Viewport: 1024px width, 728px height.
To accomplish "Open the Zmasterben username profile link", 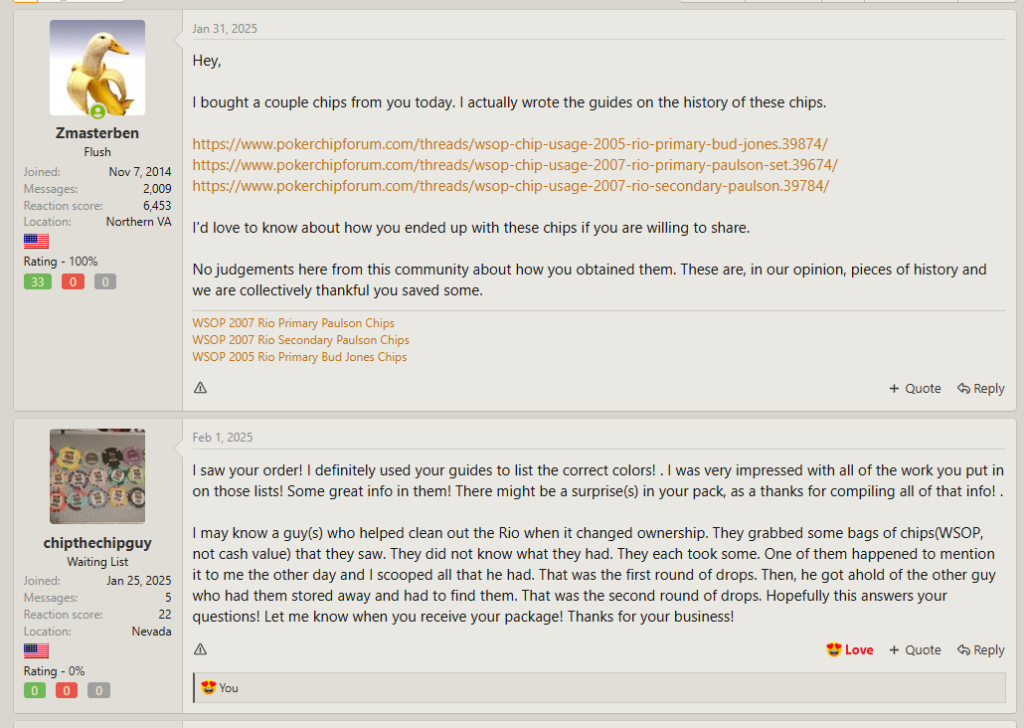I will (97, 133).
